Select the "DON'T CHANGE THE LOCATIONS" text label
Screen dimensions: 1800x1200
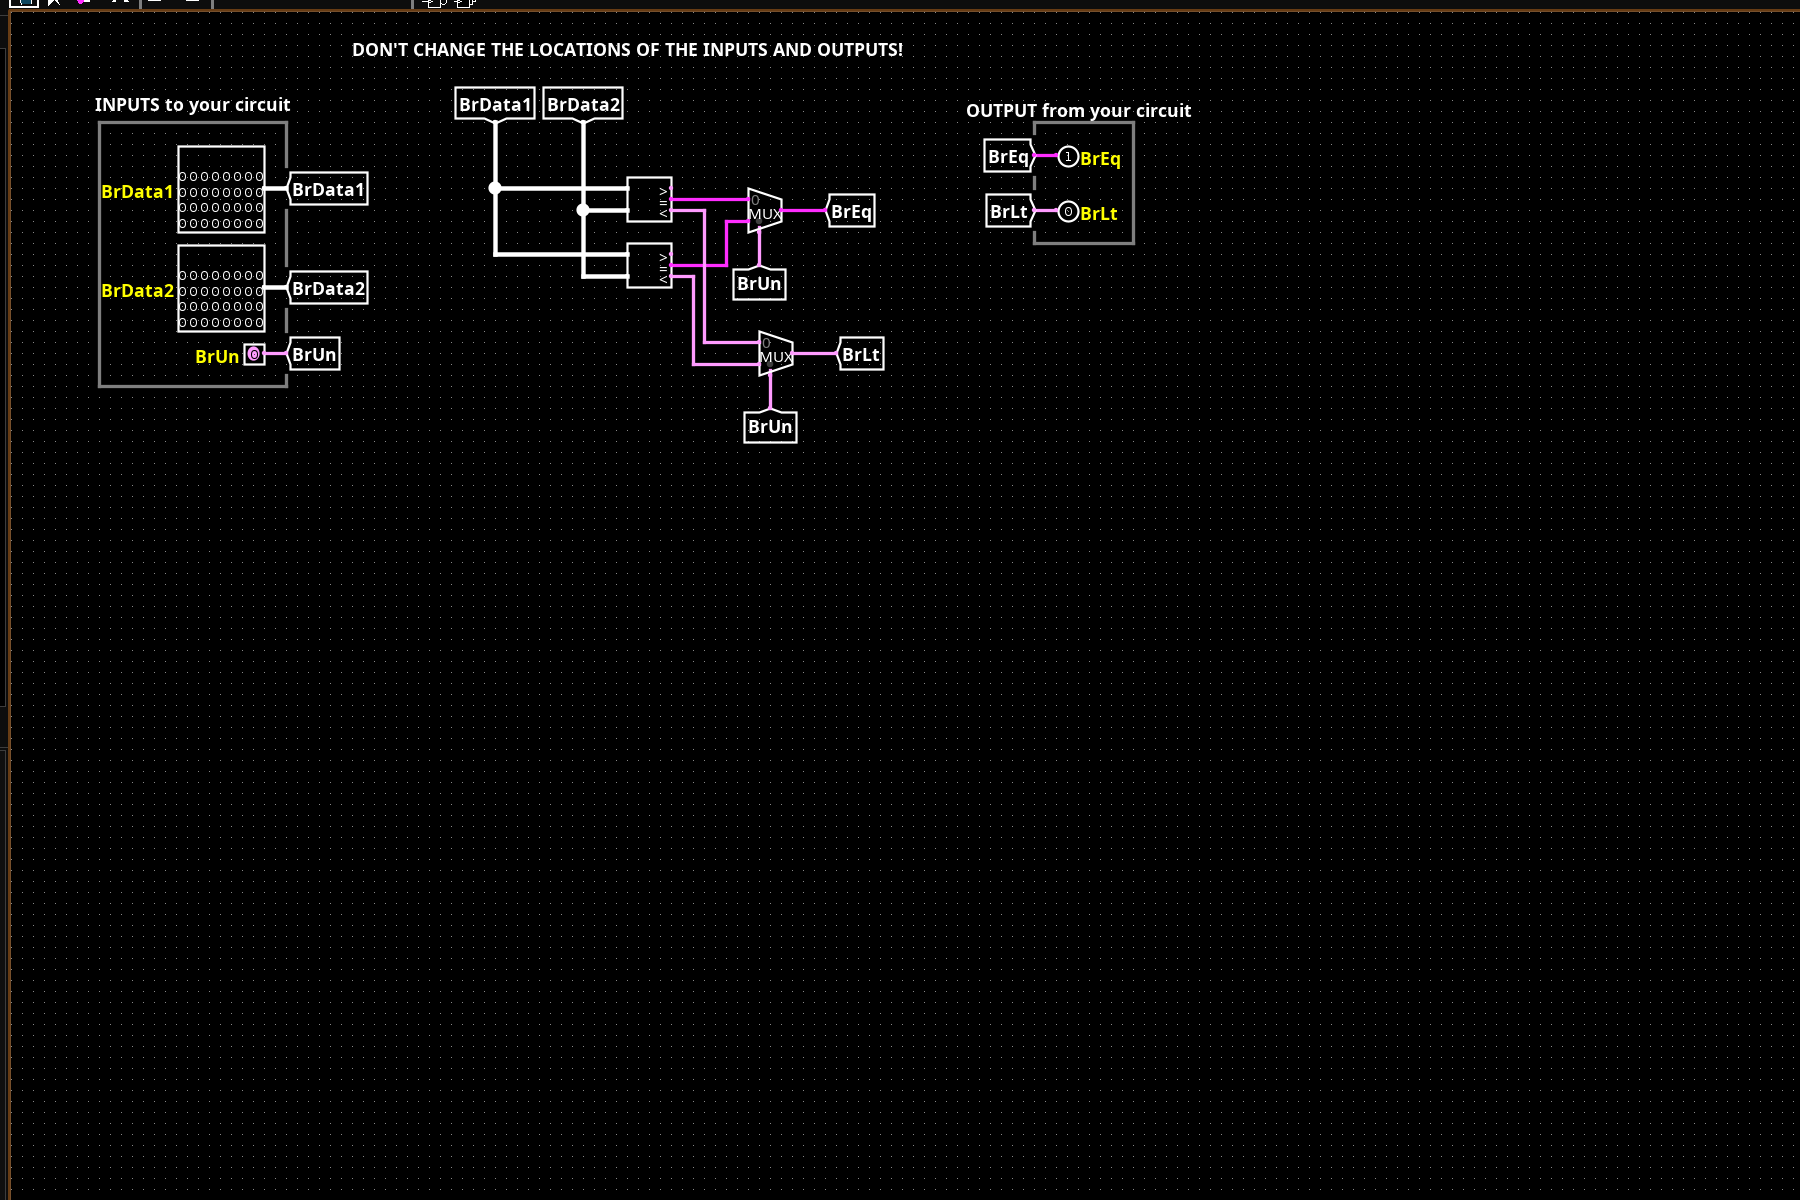point(627,50)
